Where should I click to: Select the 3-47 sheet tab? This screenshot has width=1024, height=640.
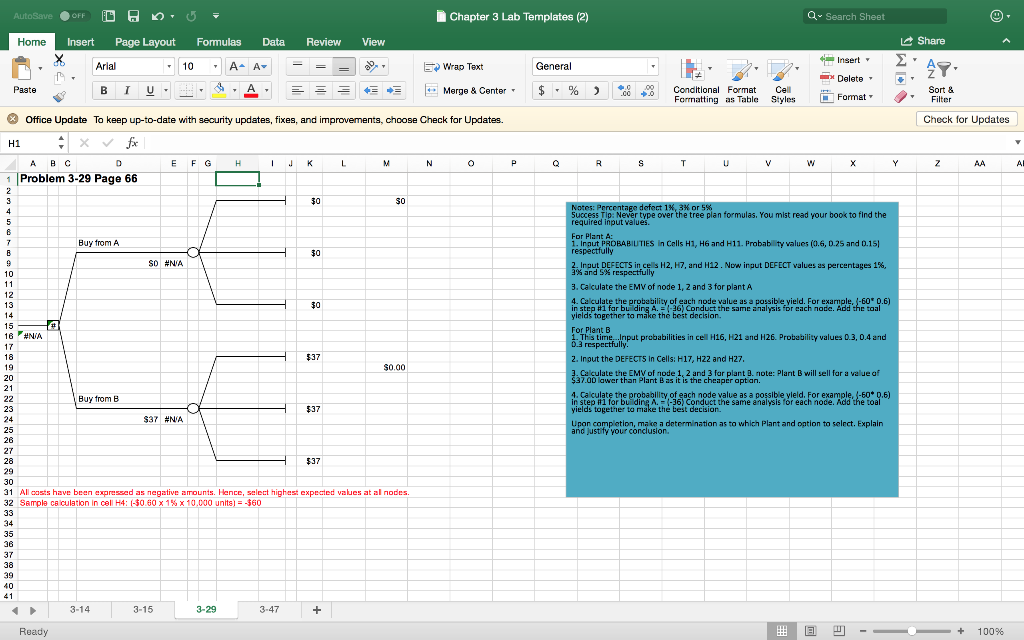[267, 609]
